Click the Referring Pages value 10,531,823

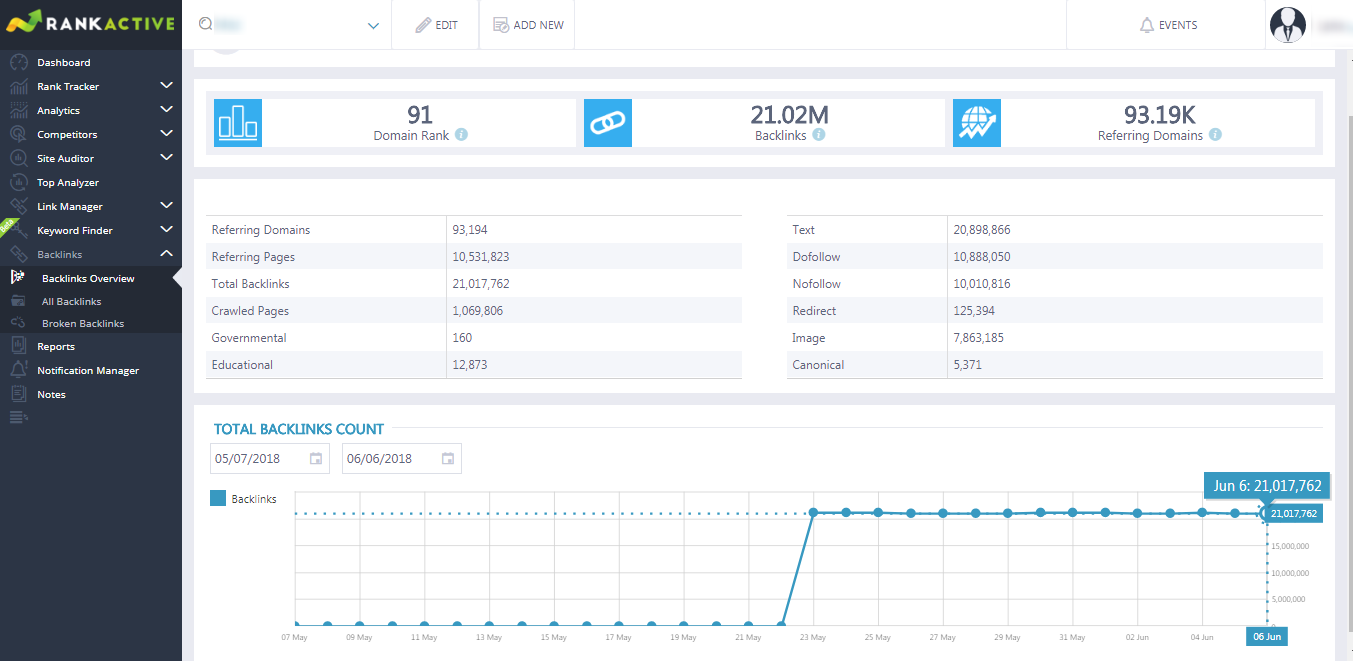click(481, 257)
